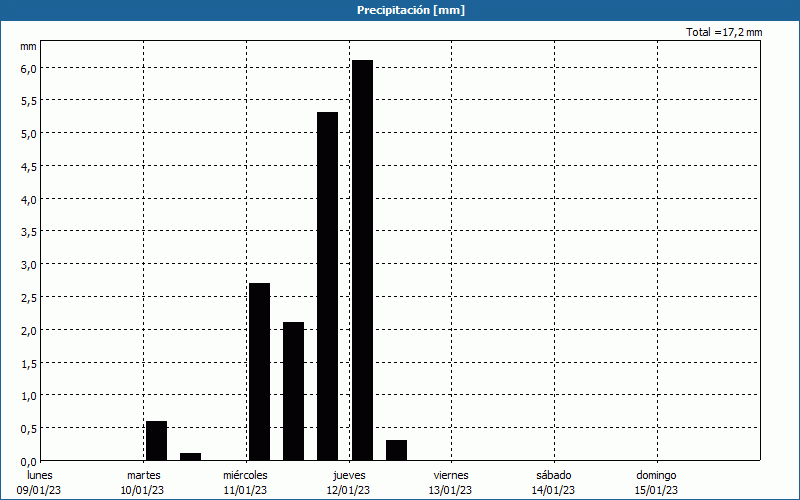
Task: Click the 2,5 y-axis value
Action: click(29, 298)
